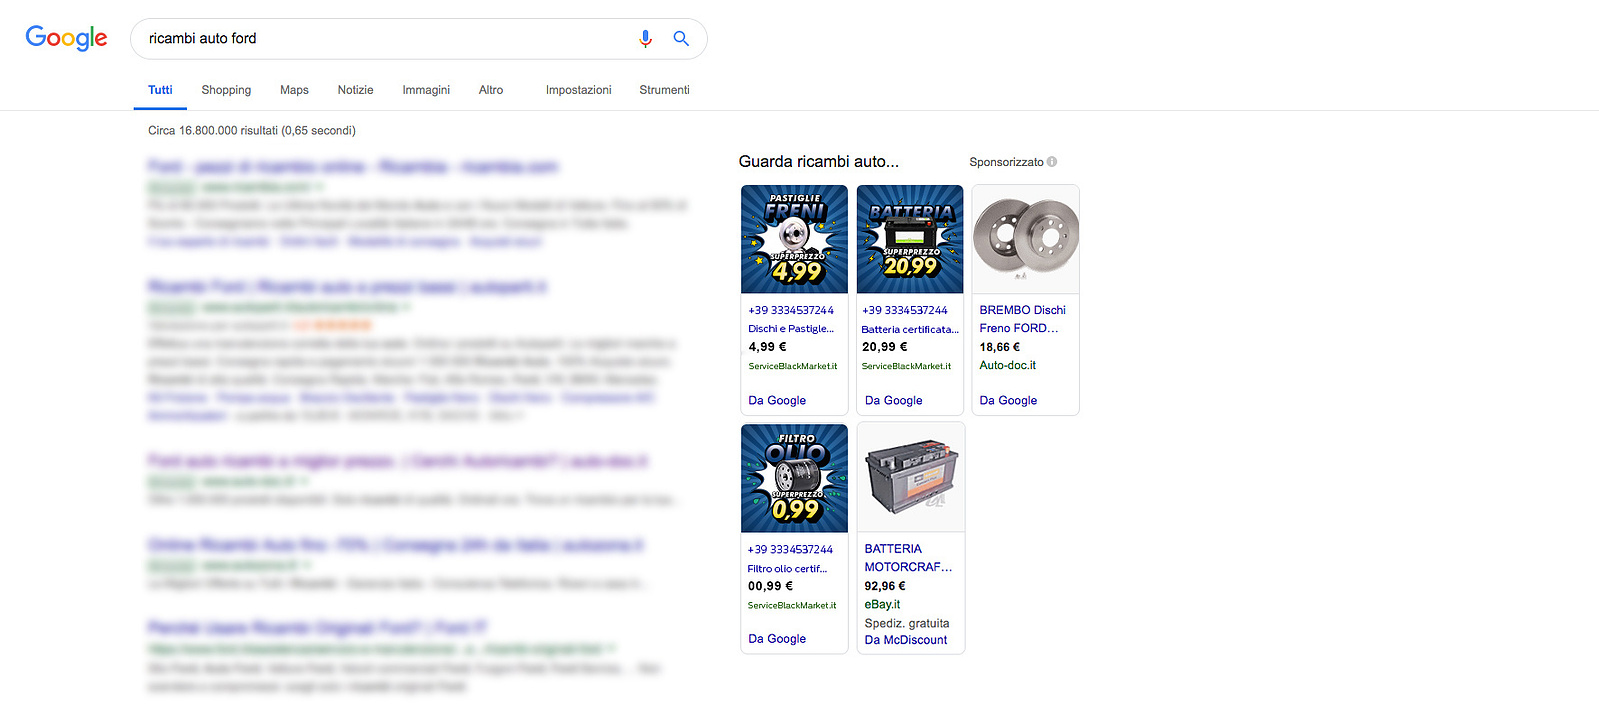
Task: Select the Immagini tab
Action: (x=426, y=90)
